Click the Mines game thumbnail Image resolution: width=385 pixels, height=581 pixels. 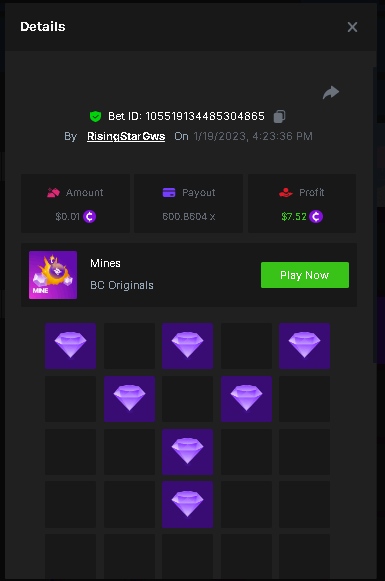tap(53, 275)
